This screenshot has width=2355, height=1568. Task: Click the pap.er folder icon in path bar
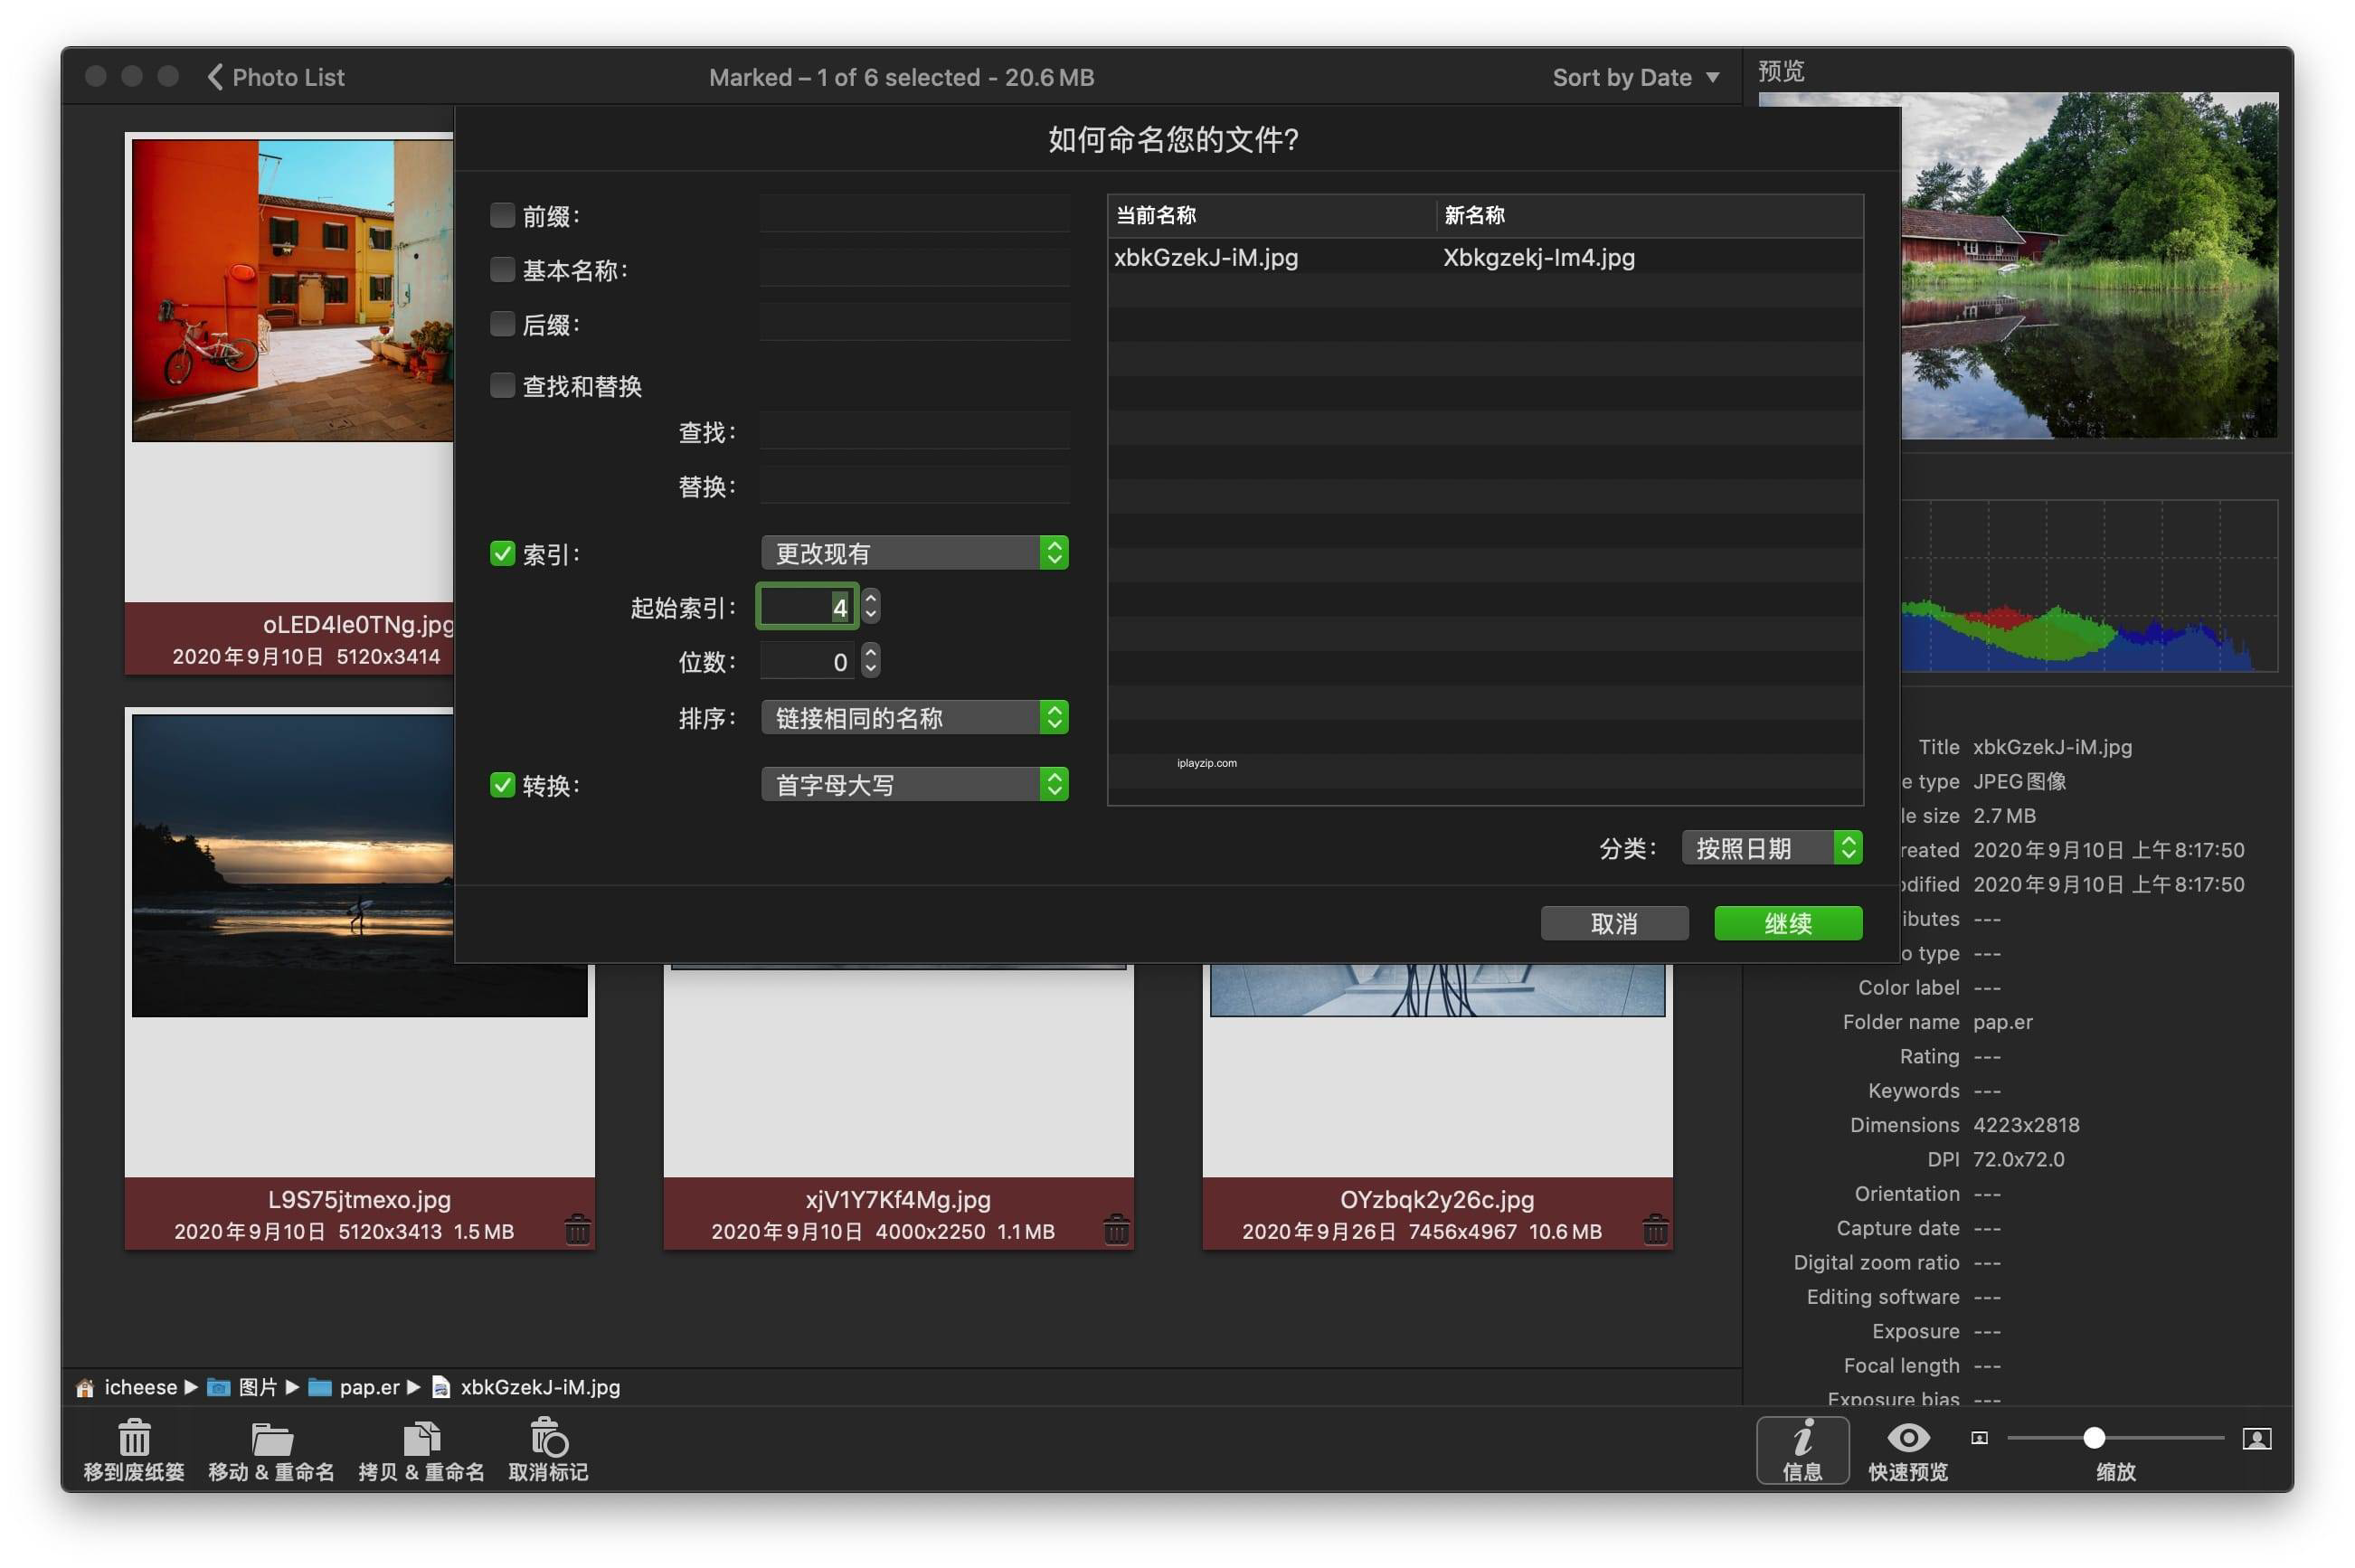pos(320,1387)
